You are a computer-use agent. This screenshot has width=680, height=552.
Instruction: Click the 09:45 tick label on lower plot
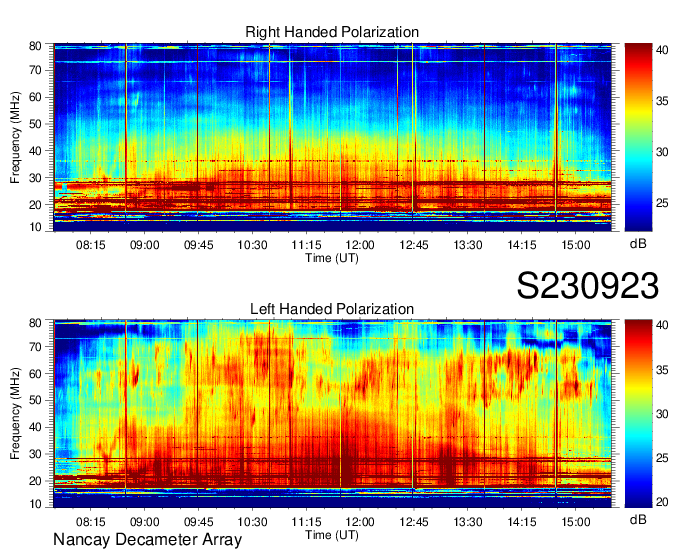199,522
